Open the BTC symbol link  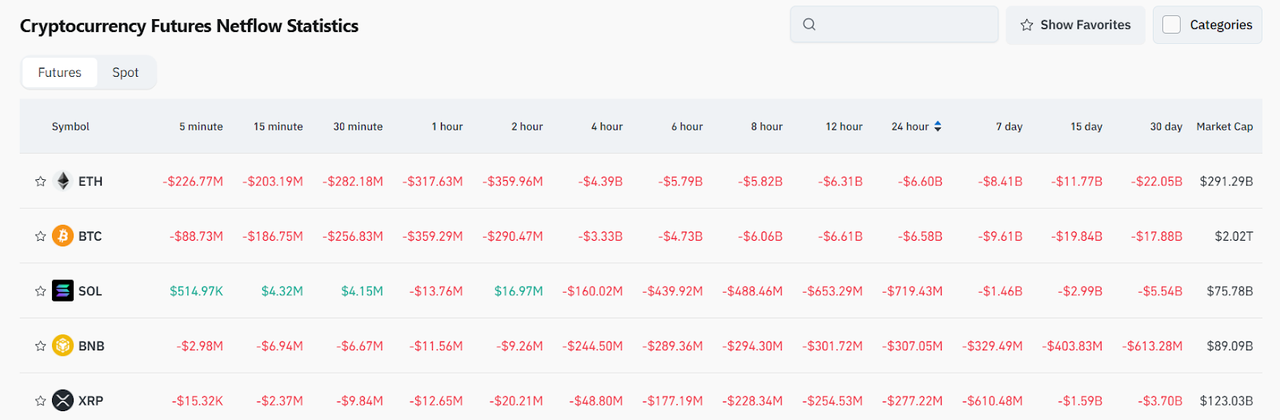[x=90, y=237]
